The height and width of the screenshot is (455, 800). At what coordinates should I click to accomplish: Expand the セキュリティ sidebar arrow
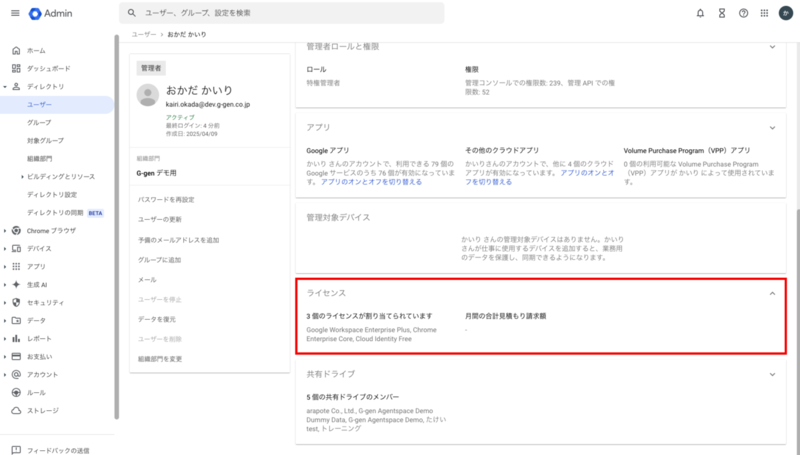tap(5, 302)
